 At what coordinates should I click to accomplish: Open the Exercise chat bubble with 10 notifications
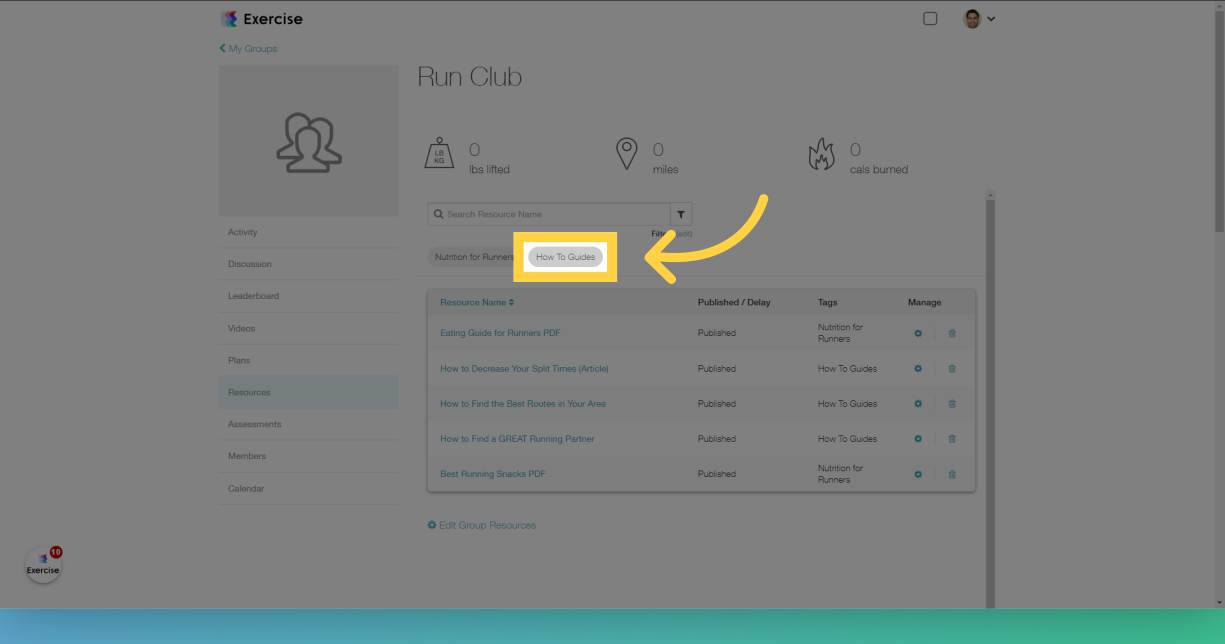43,566
